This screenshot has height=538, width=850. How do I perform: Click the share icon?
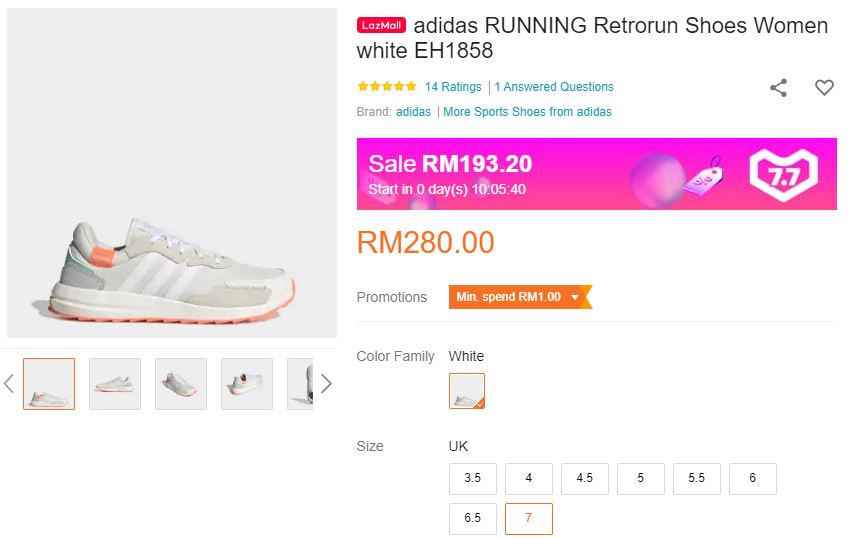[x=779, y=88]
